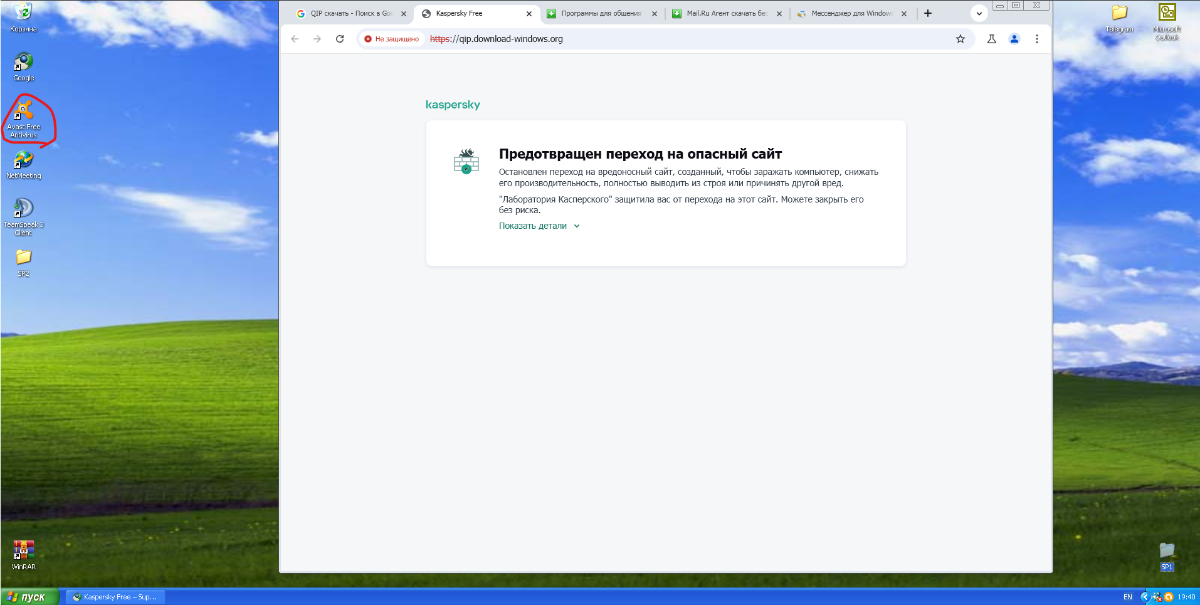This screenshot has height=605, width=1200.
Task: Switch to 'Мессенджер для Windows' tab
Action: [851, 14]
